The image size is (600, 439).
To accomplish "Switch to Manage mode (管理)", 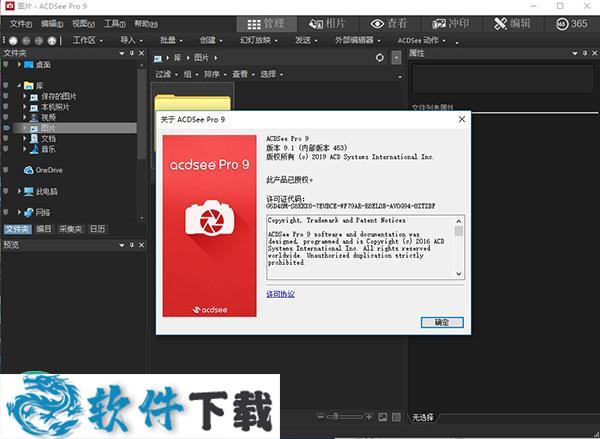I will (266, 24).
